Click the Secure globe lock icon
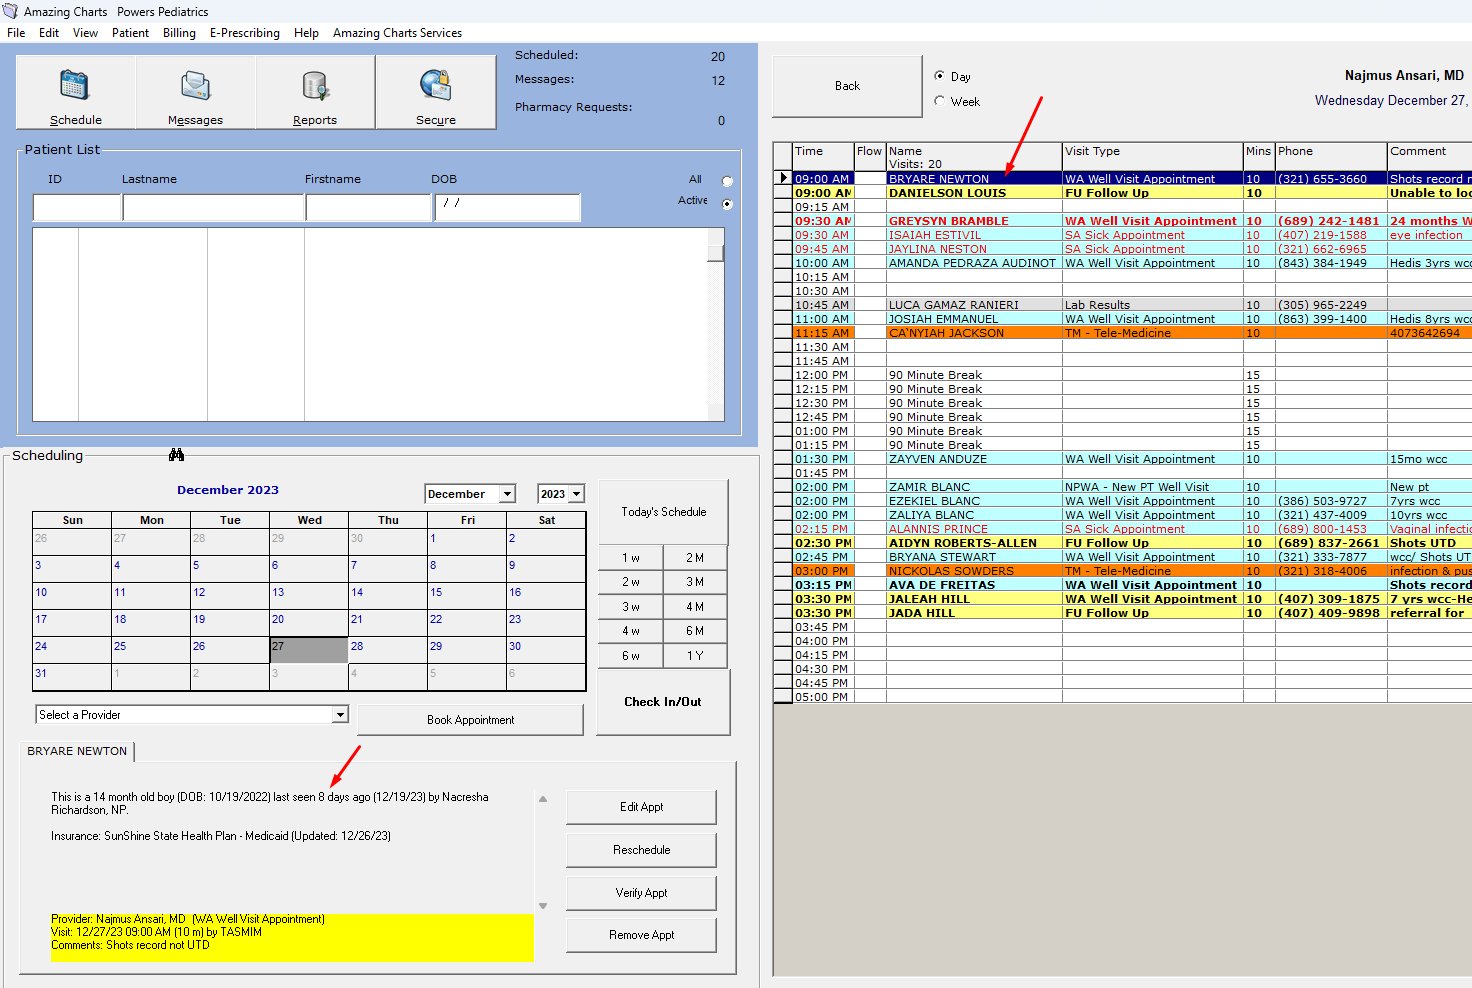Screen dimensions: 1472x988 point(436,86)
